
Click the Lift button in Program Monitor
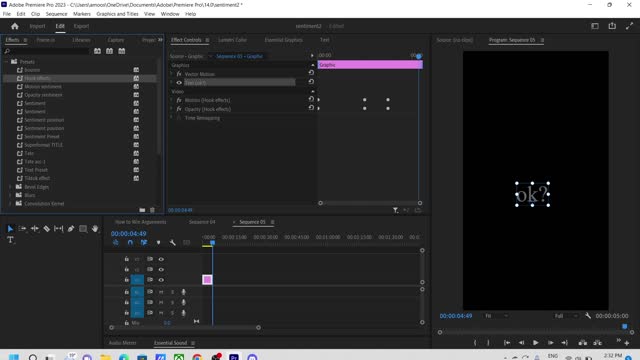[582, 343]
